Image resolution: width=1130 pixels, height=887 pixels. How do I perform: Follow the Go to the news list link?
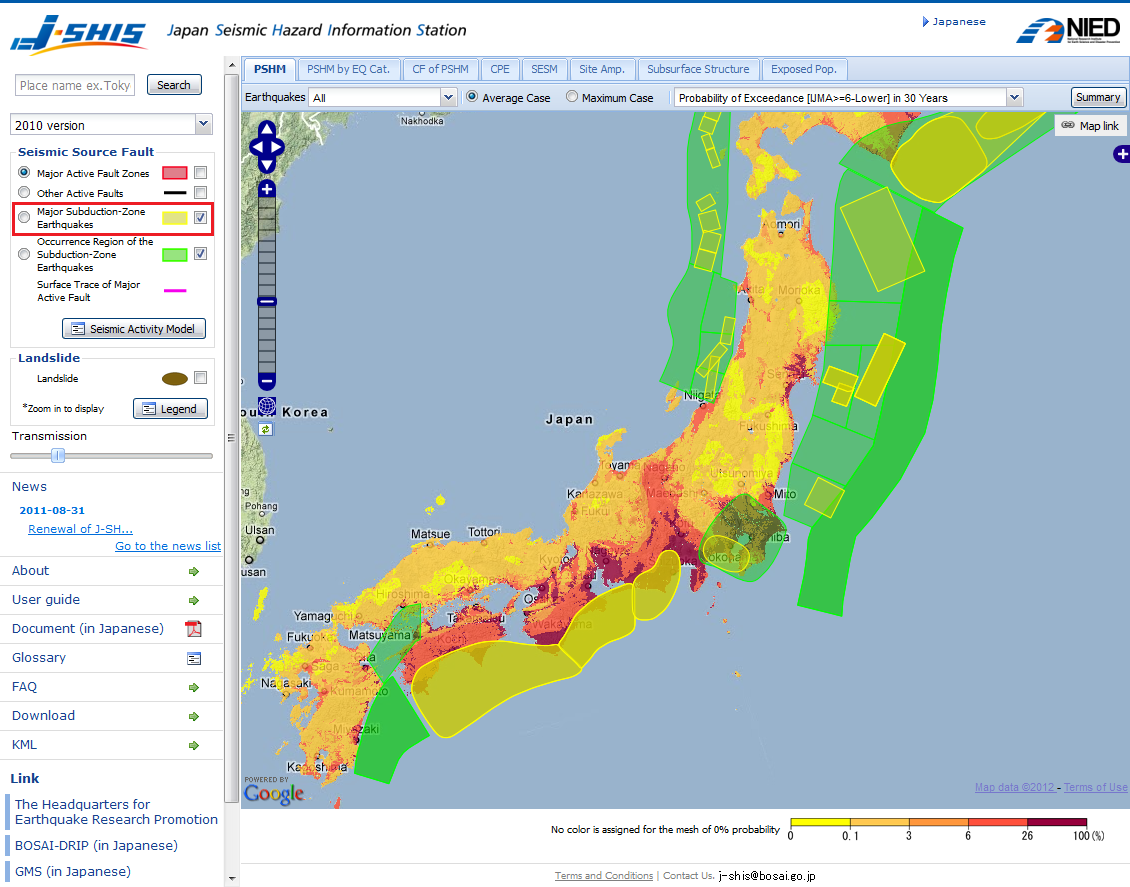[167, 545]
